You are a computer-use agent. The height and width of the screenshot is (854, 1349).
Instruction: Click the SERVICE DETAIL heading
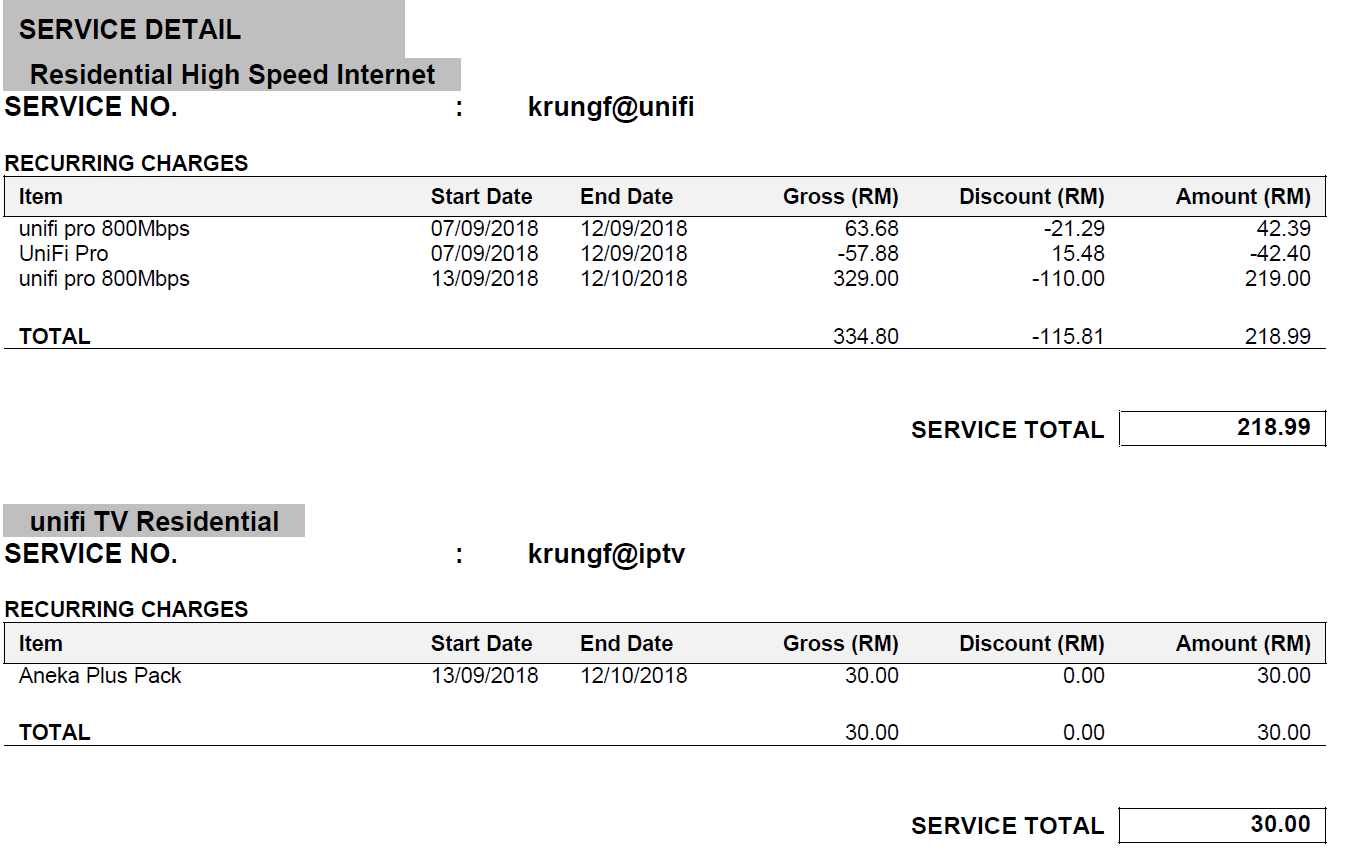[130, 30]
